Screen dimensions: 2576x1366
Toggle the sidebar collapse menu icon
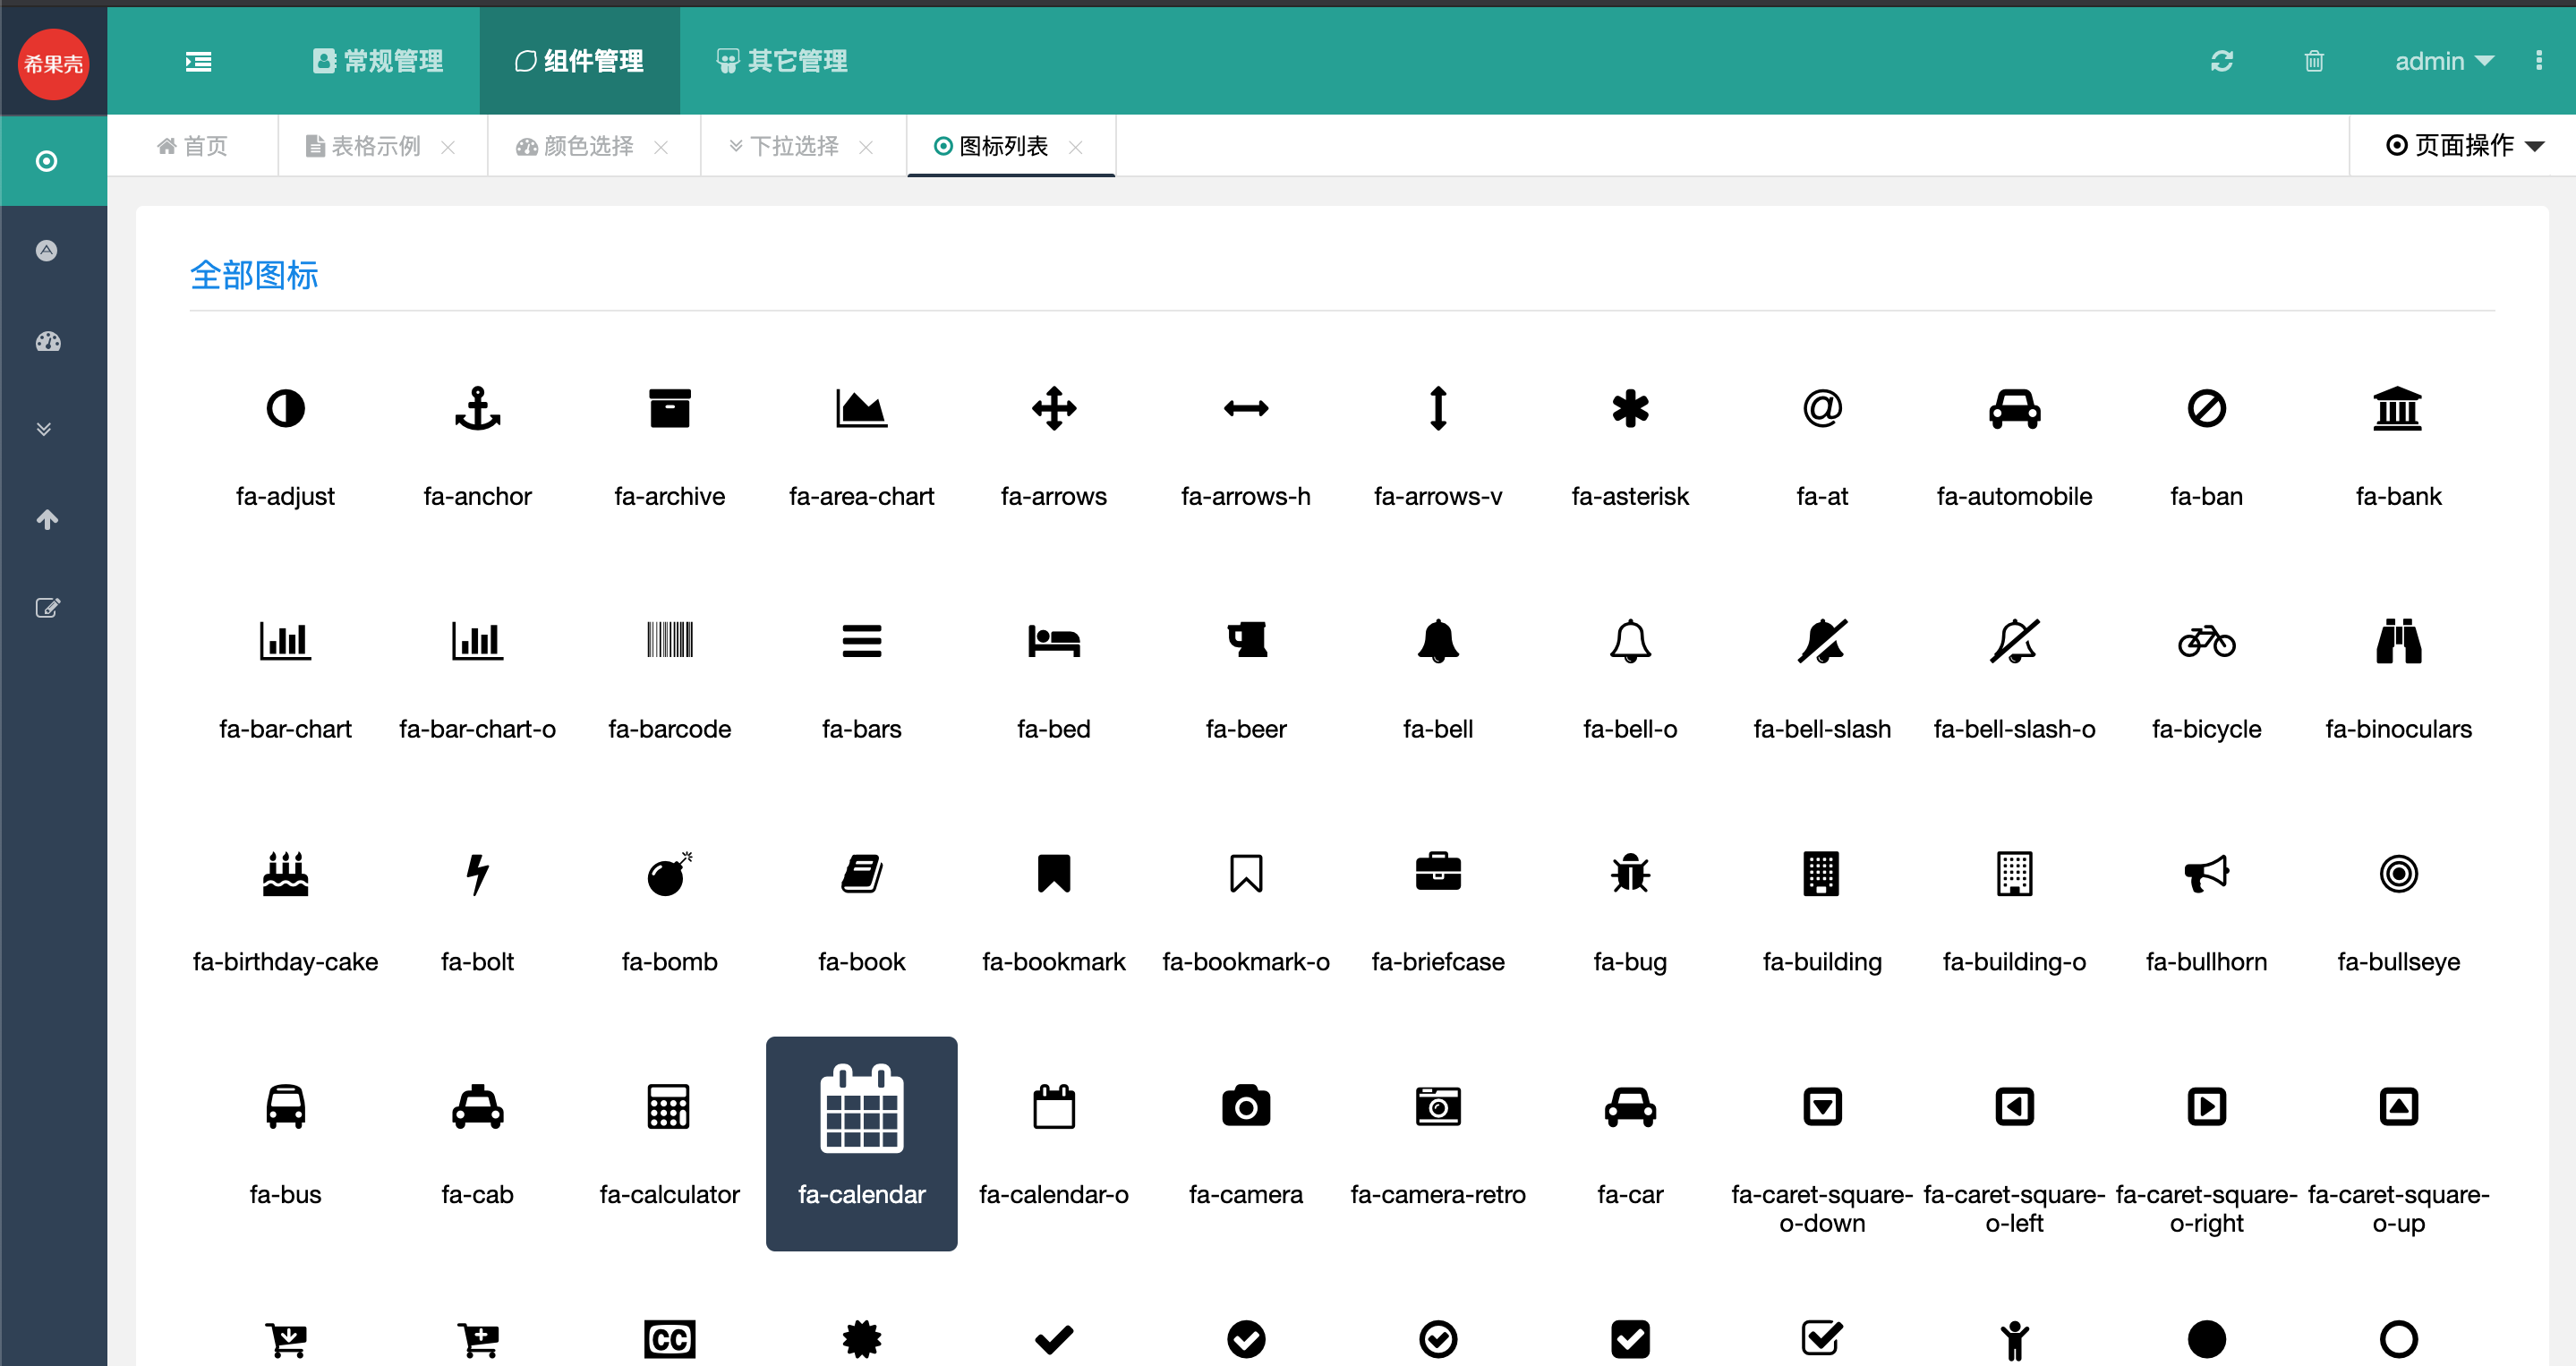pos(198,62)
